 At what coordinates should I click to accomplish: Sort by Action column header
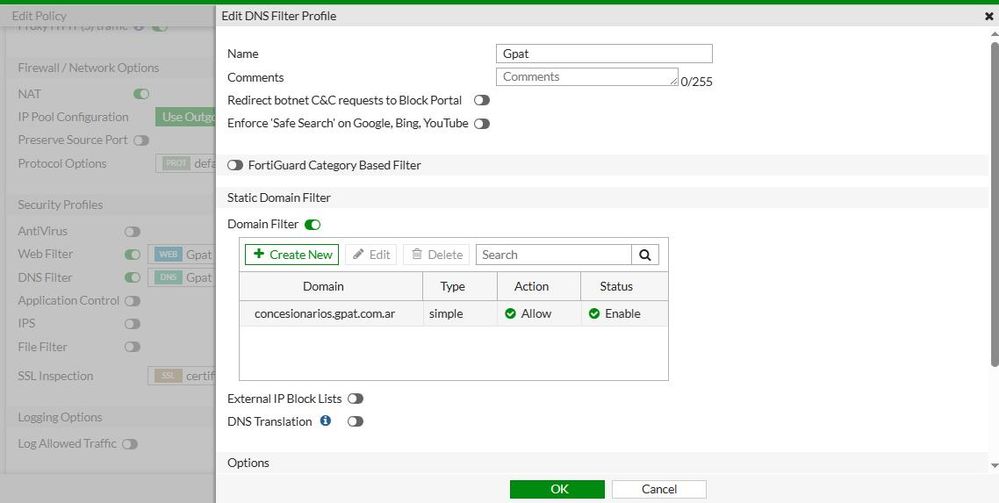(539, 286)
